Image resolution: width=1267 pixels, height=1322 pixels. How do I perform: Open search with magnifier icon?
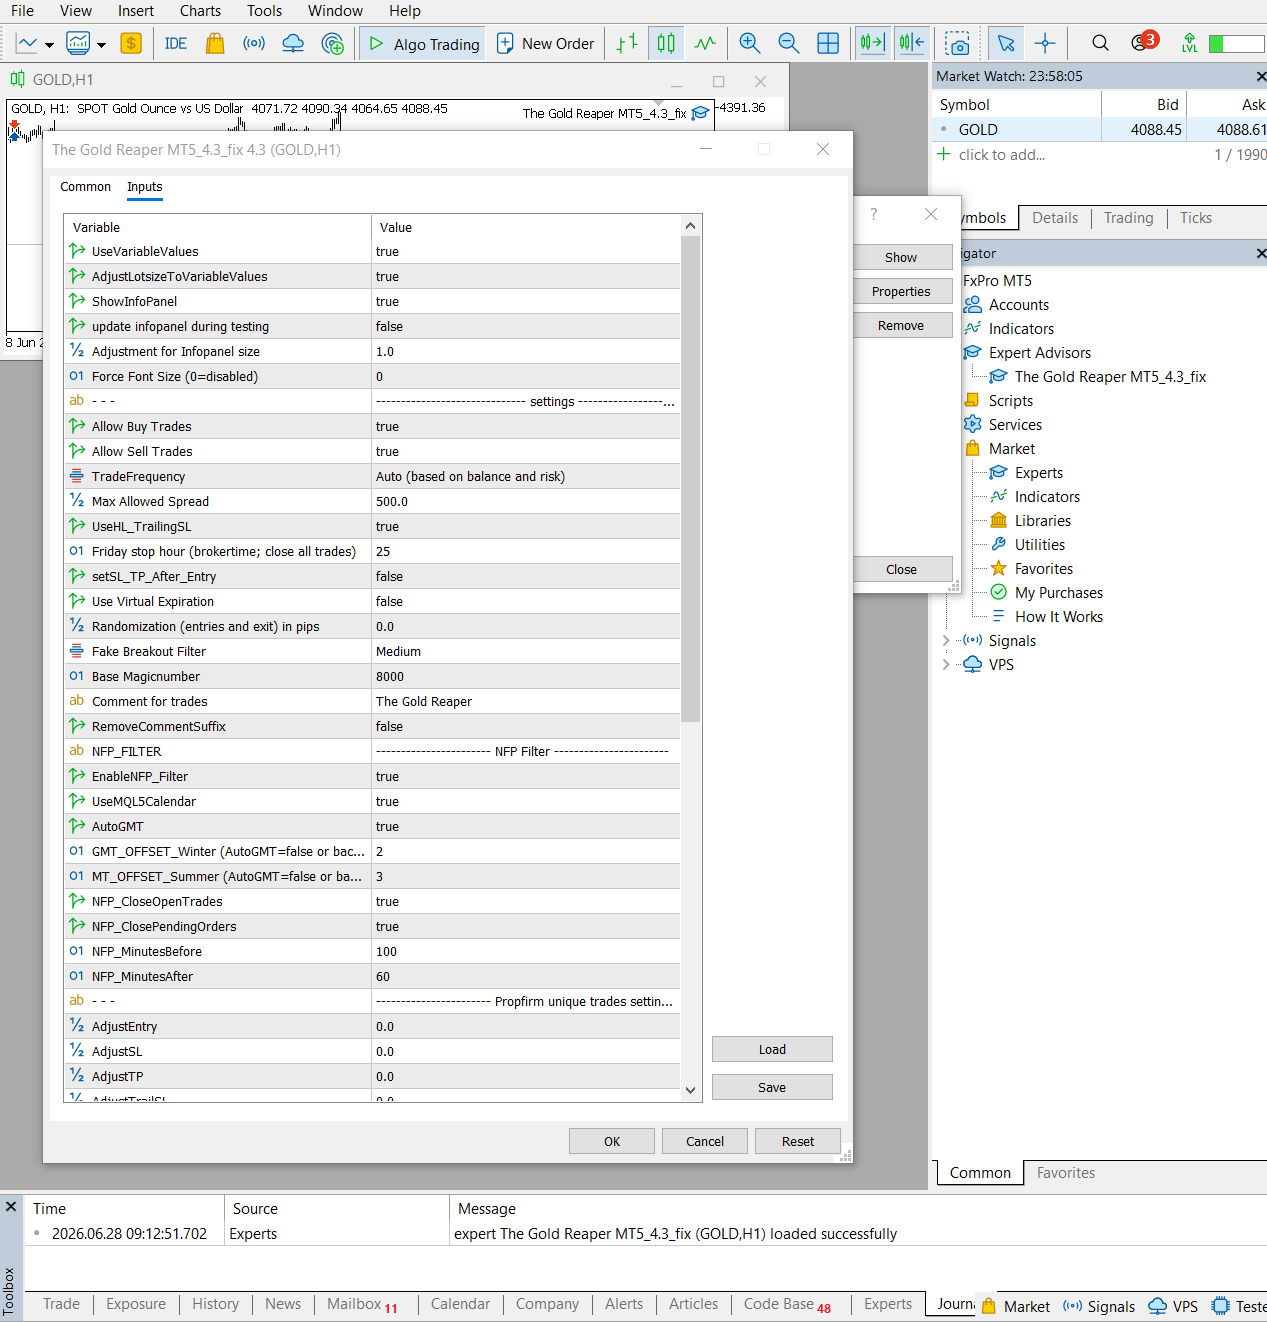[x=1100, y=43]
